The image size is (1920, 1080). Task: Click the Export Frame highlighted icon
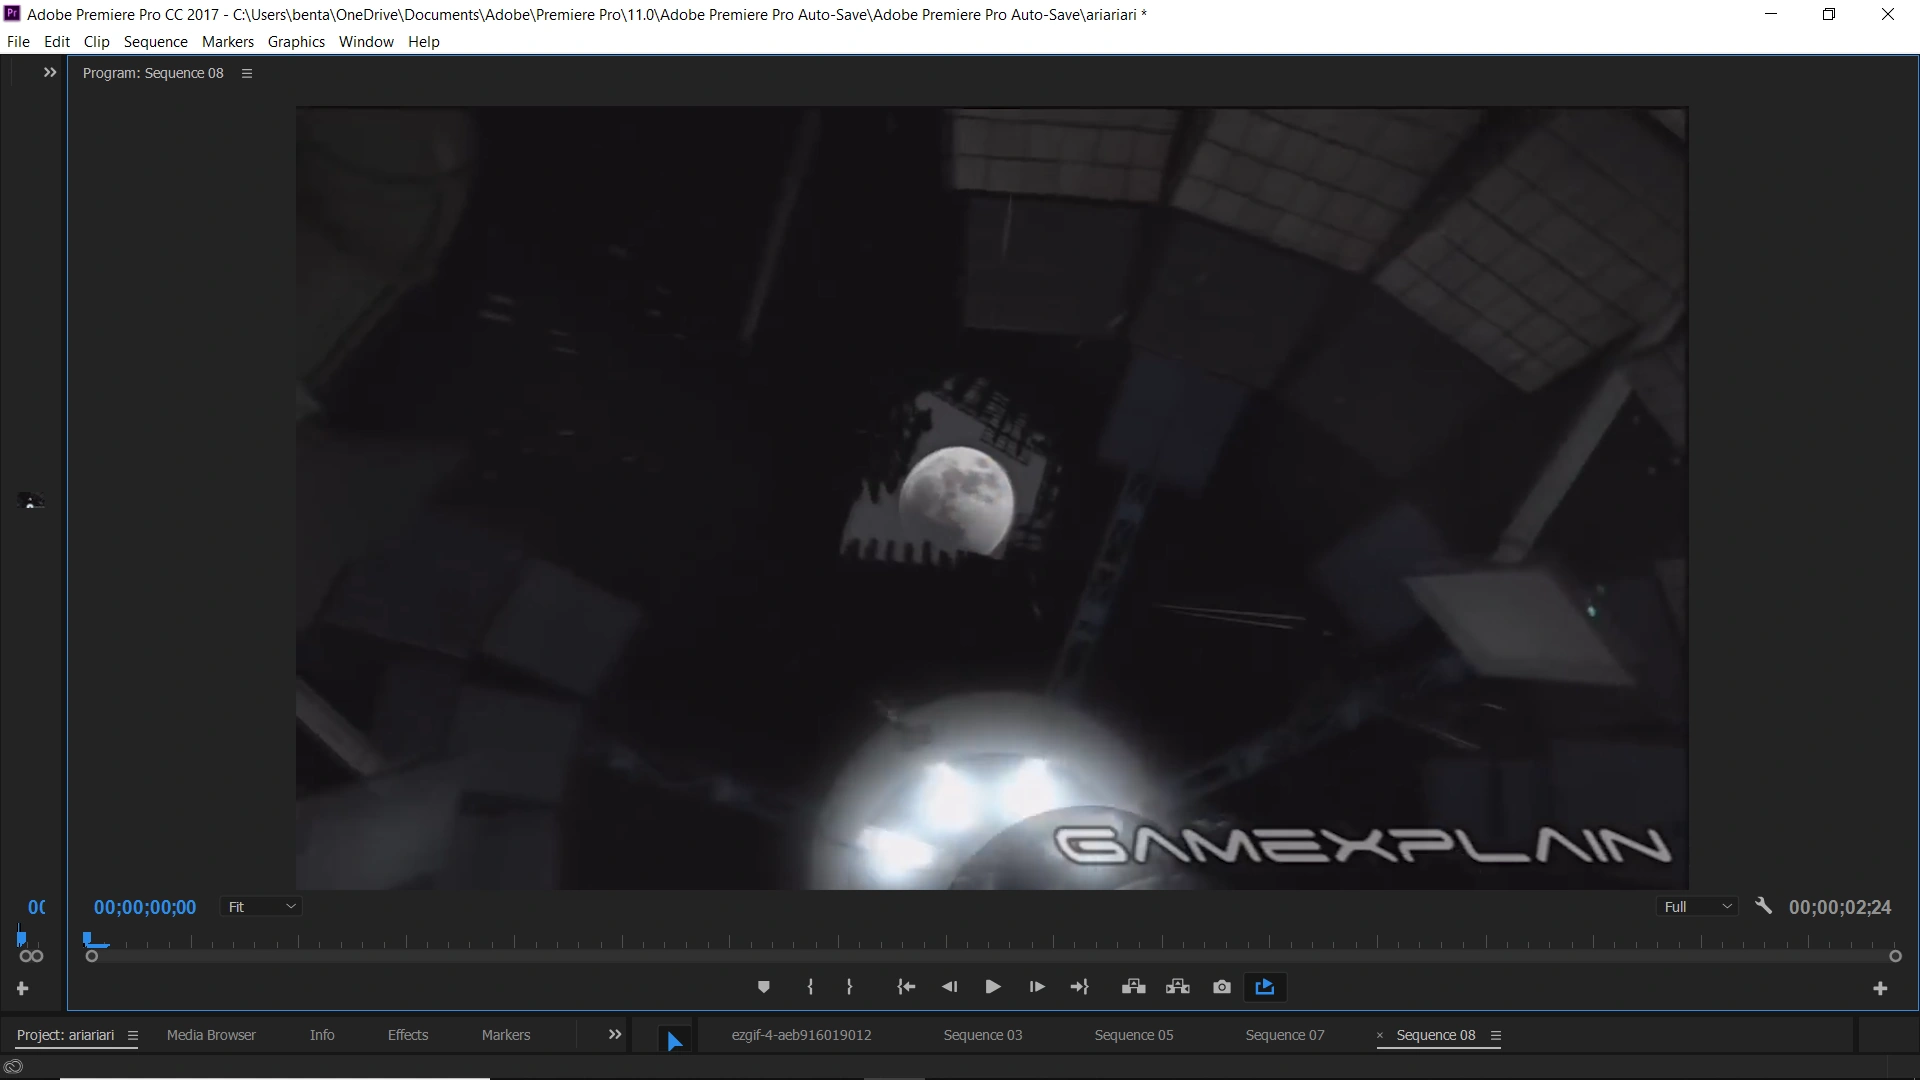[x=1265, y=987]
